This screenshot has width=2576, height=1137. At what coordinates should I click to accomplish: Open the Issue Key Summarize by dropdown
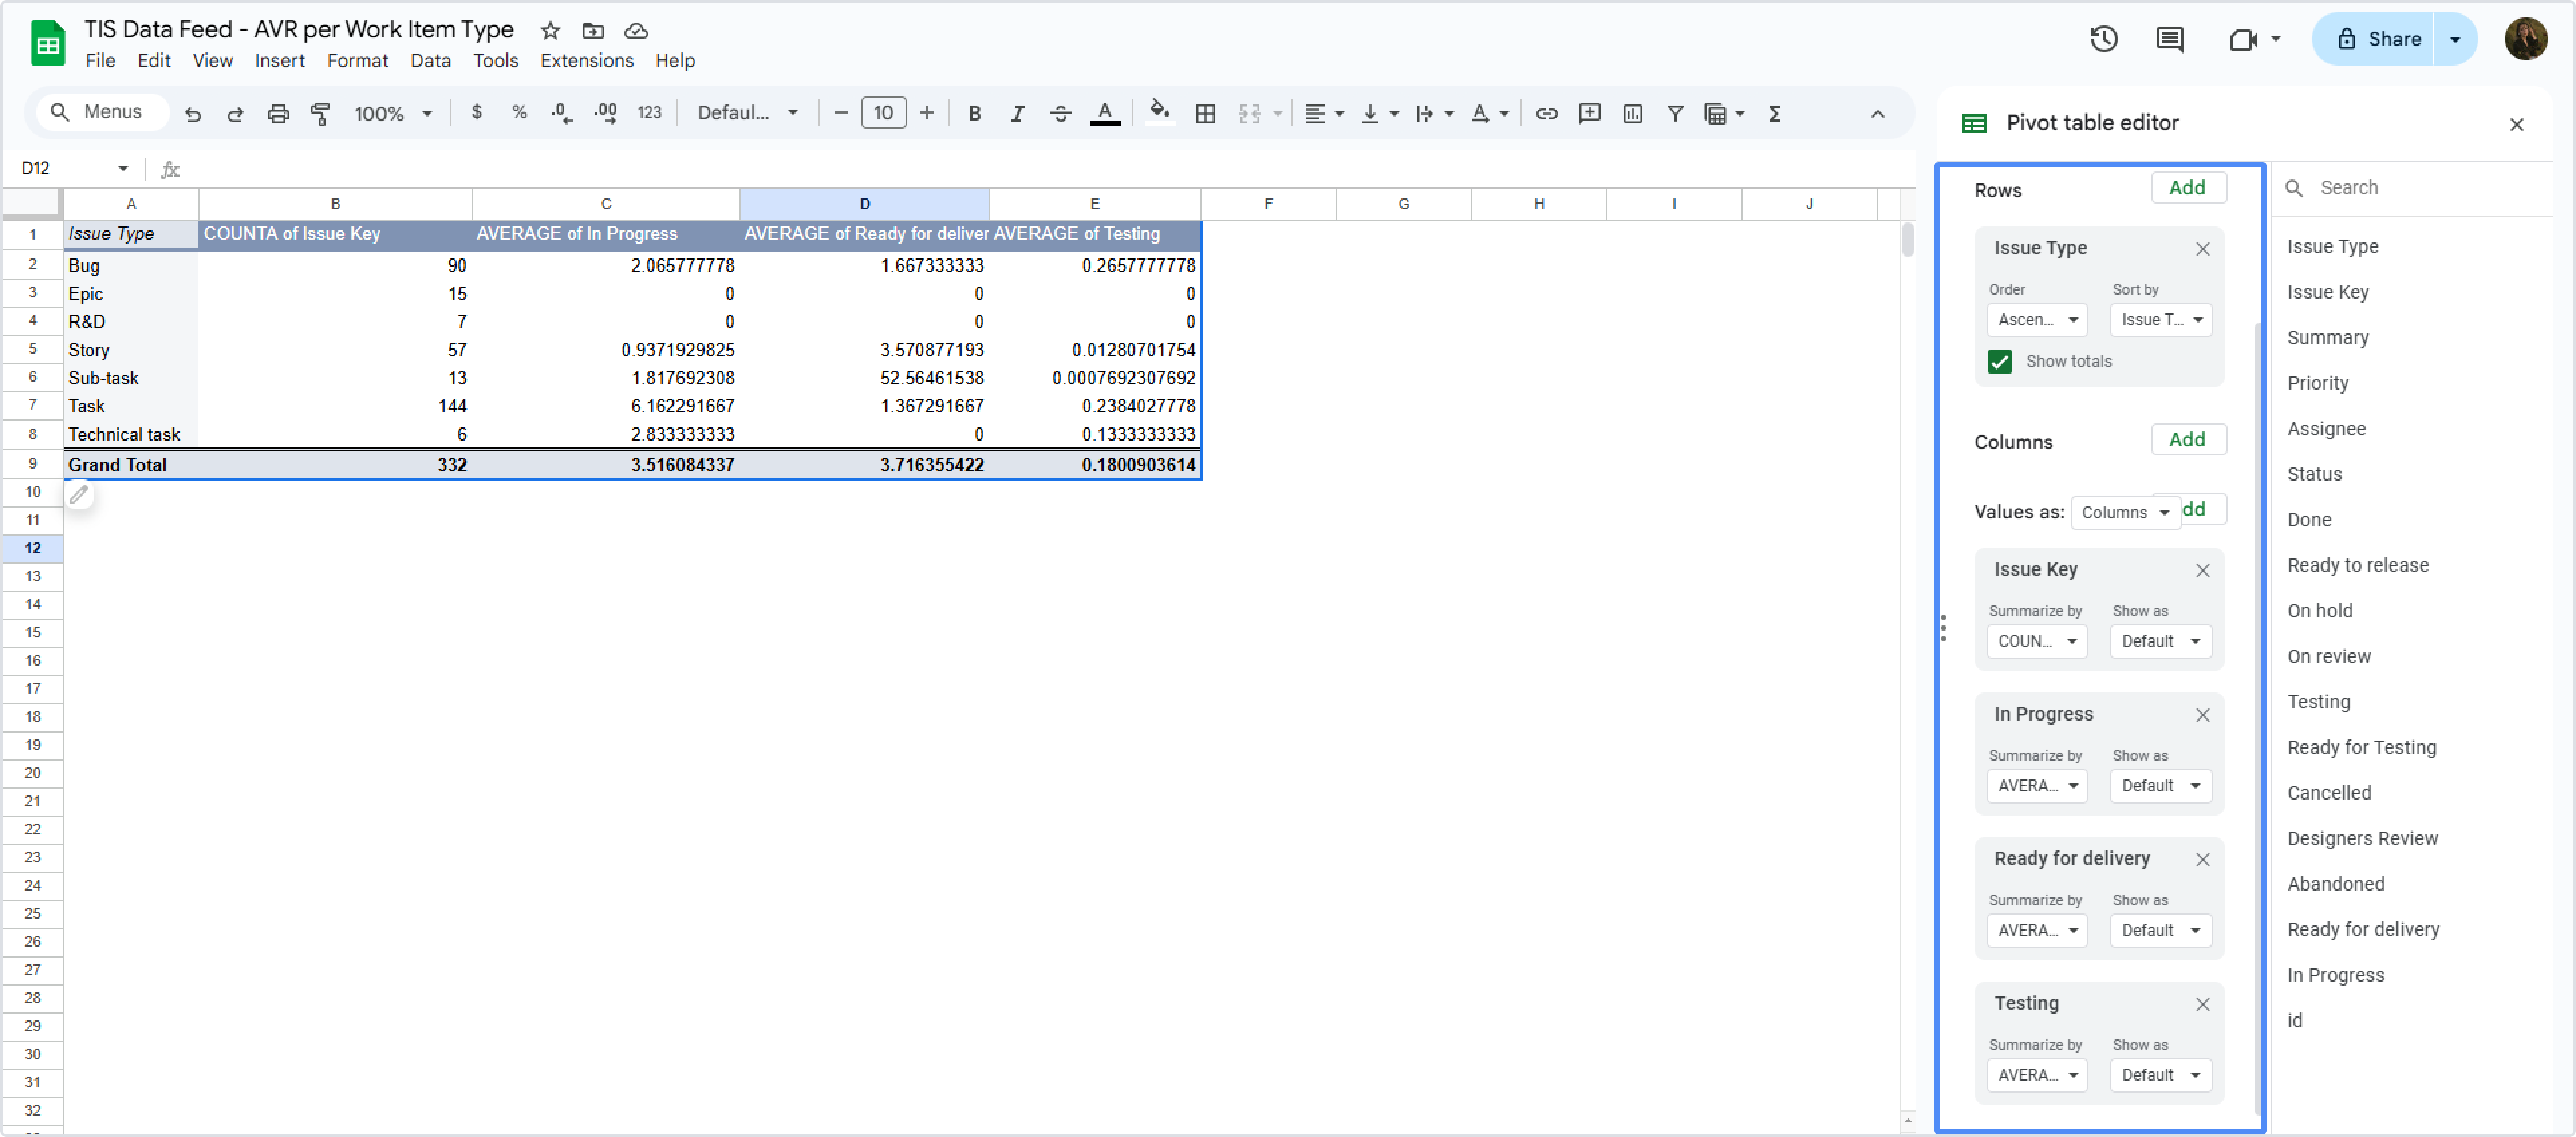[2037, 641]
